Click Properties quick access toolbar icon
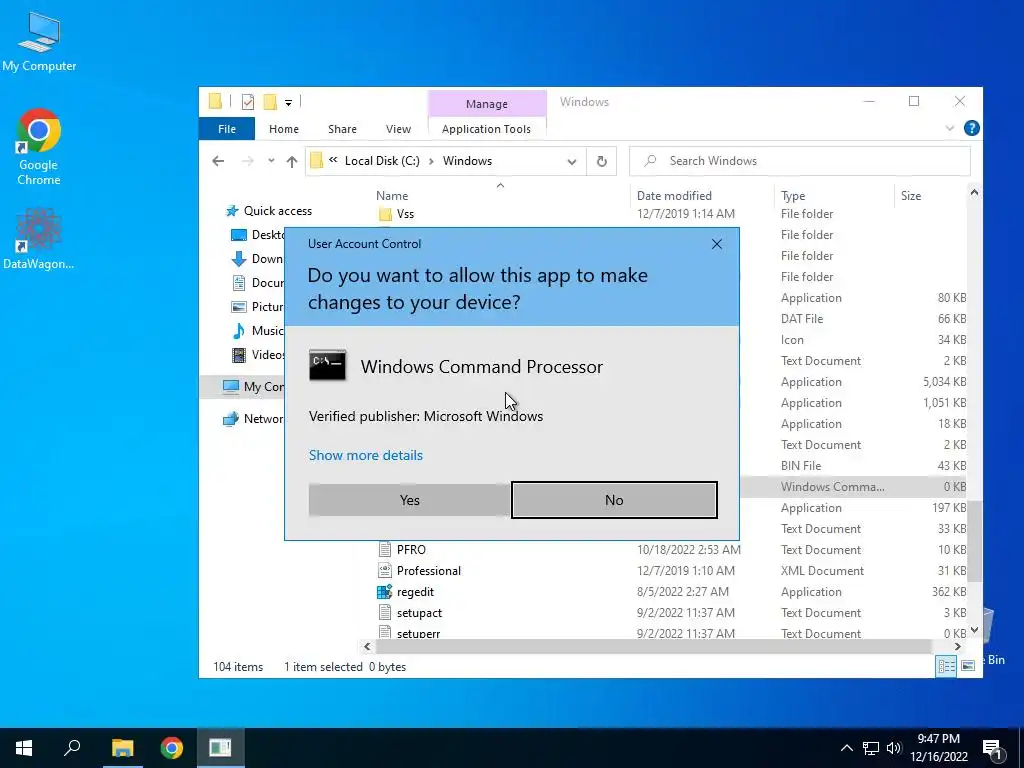Viewport: 1024px width, 768px height. click(248, 102)
